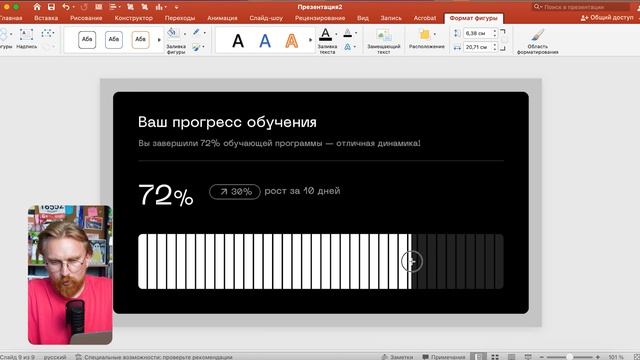The width and height of the screenshot is (640, 360).
Task: Apply the blue A WordArt style
Action: pos(265,41)
